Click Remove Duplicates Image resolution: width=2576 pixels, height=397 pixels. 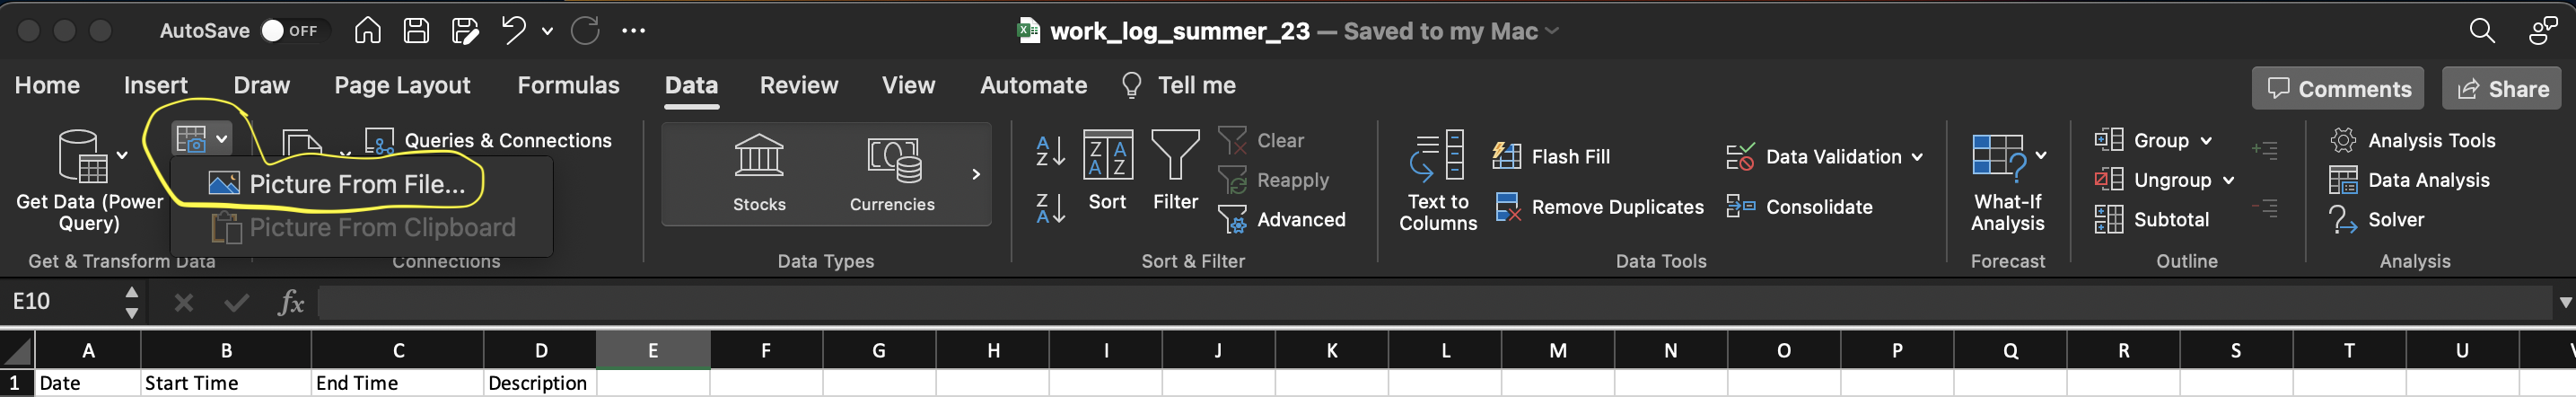click(1599, 207)
